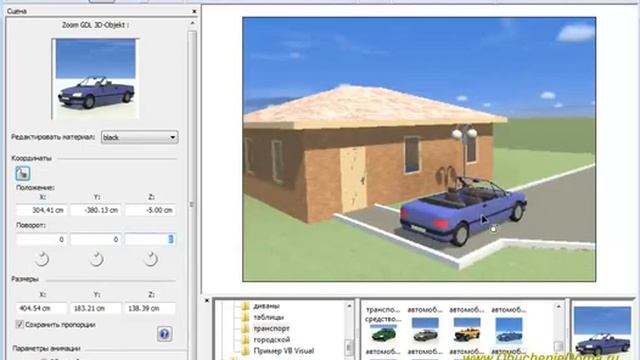Select the blue convertible in the 3D view

pos(463,212)
